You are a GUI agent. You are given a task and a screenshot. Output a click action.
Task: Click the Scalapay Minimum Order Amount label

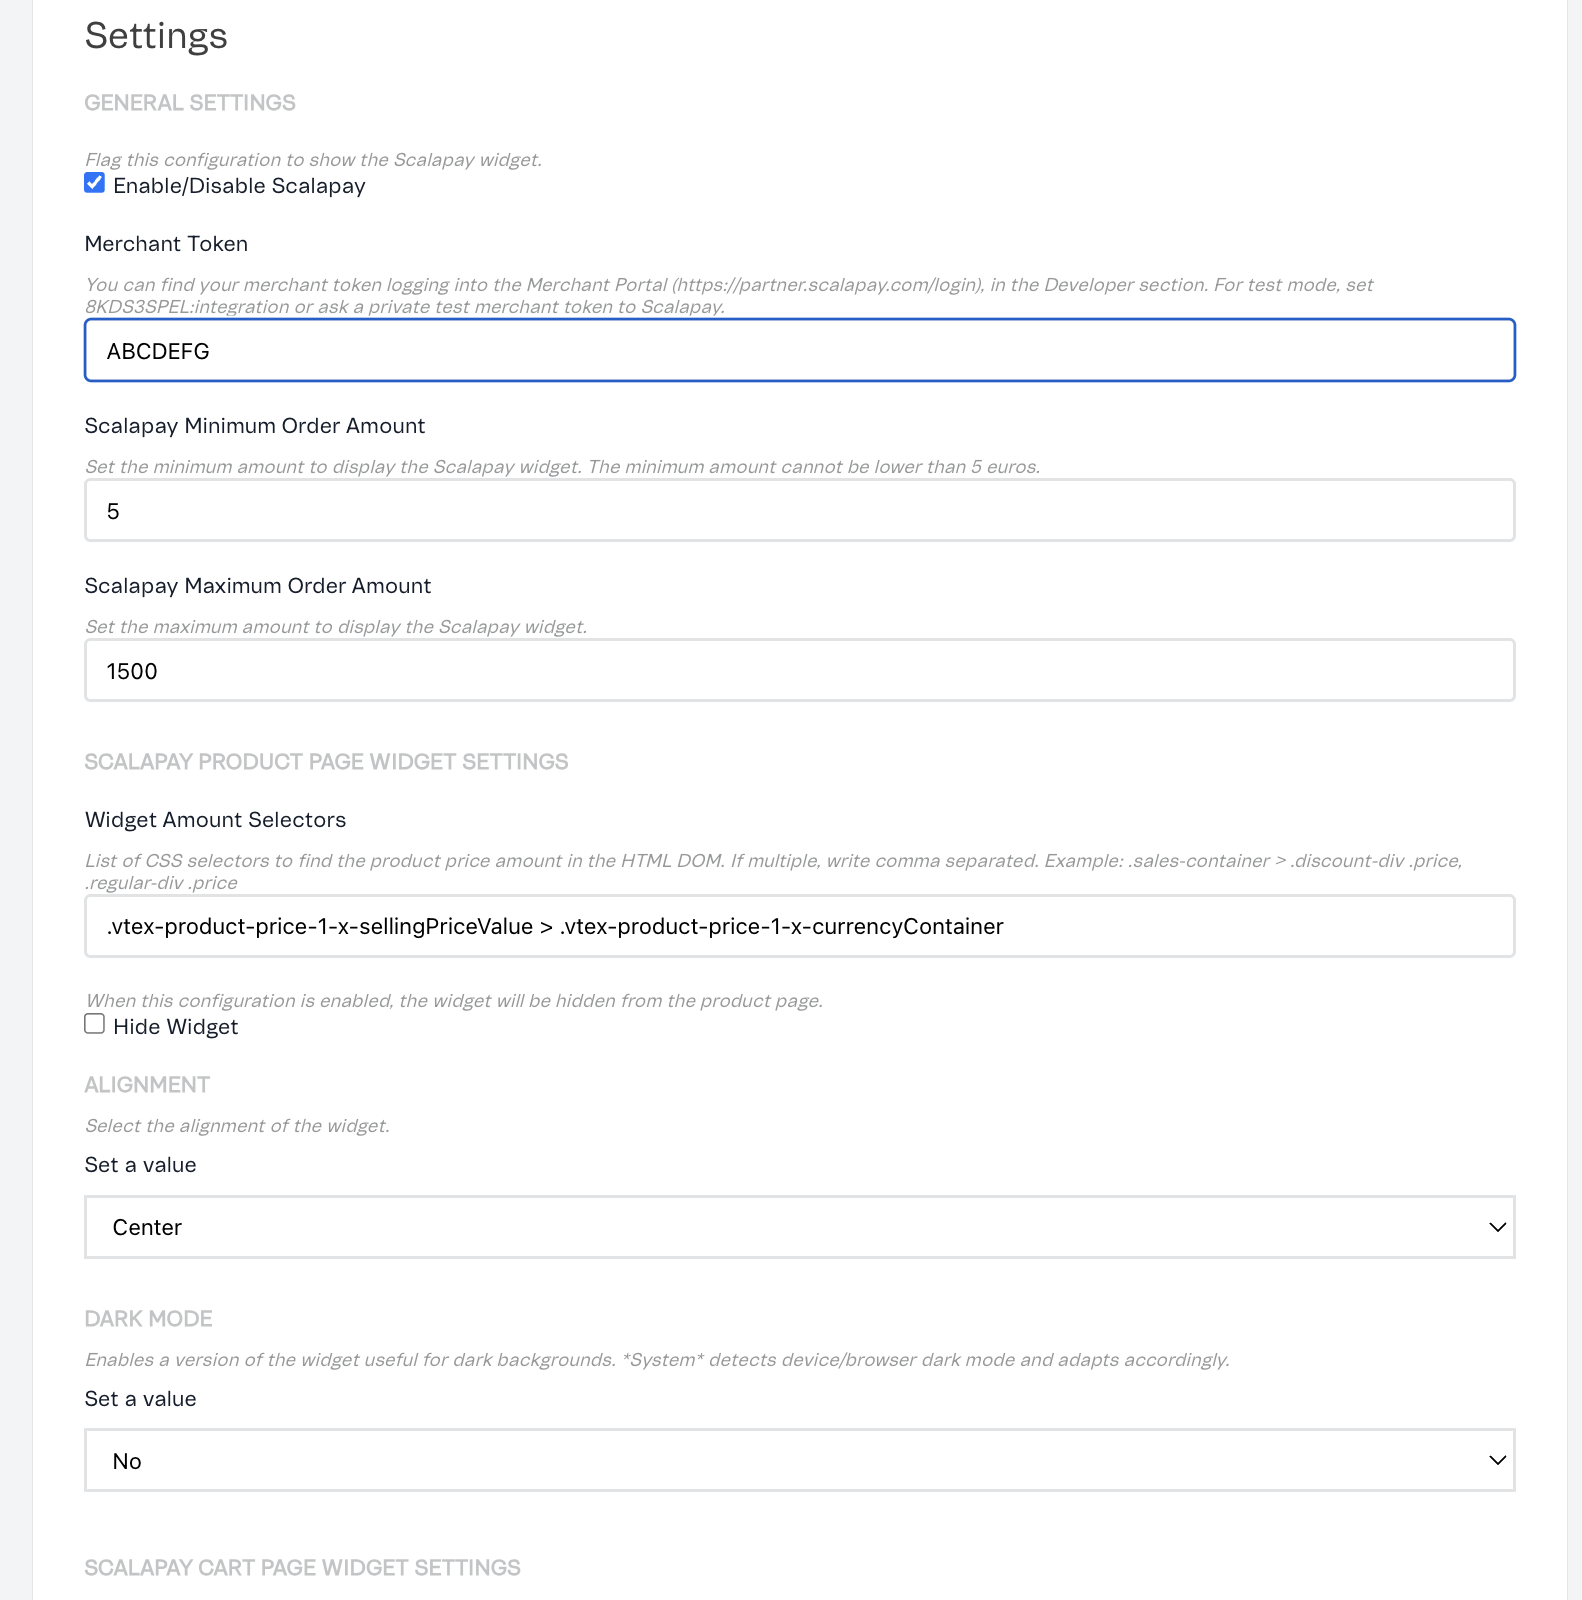click(x=255, y=426)
